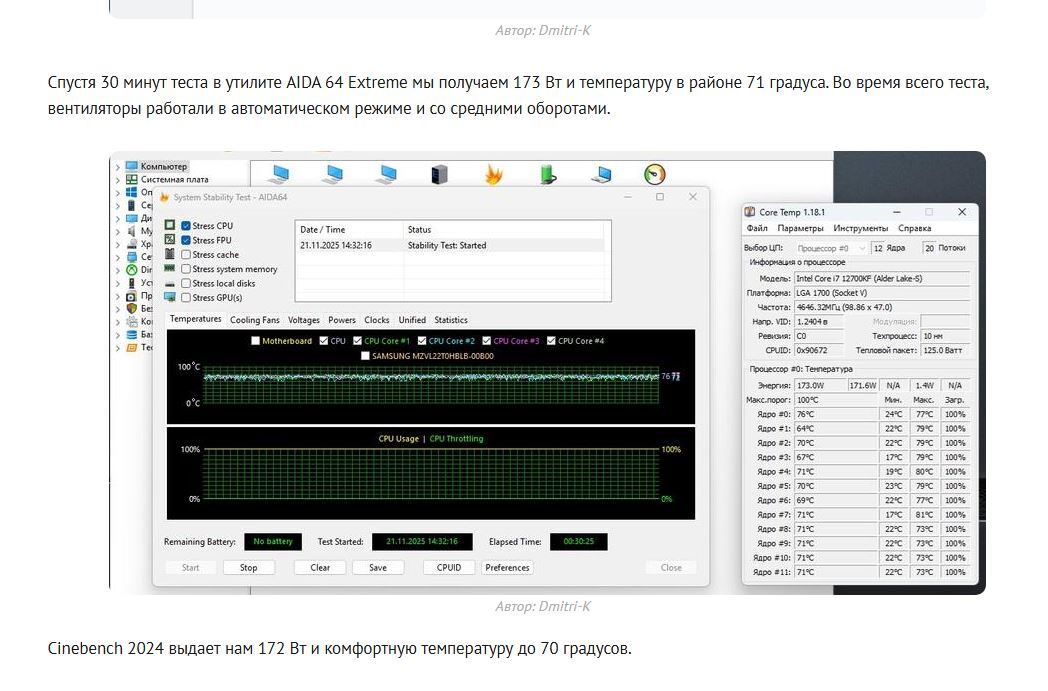The width and height of the screenshot is (1048, 691).
Task: Switch to the Cooling Fans tab
Action: point(254,320)
